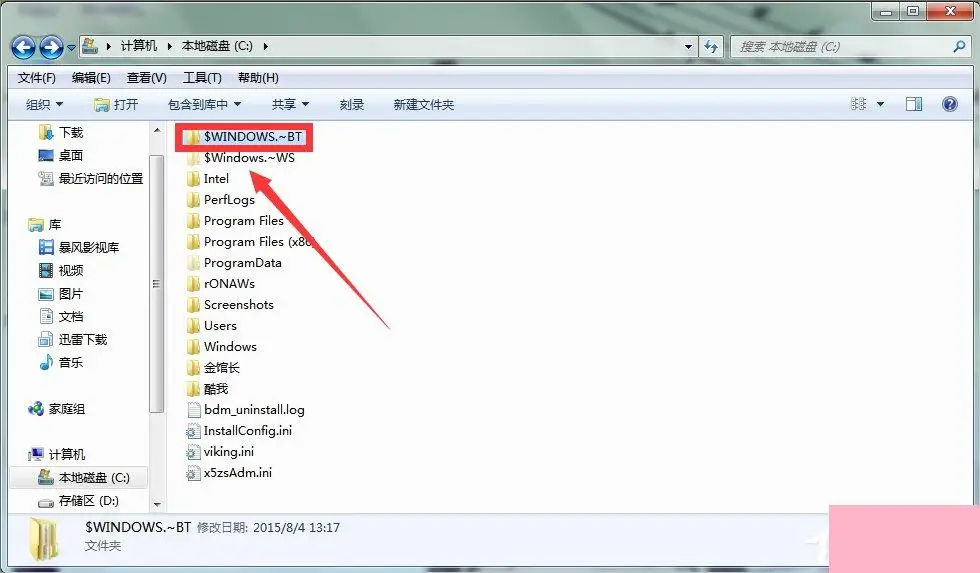Screen dimensions: 980x573
Task: Select 最近访问的位置 in the sidebar
Action: [91, 178]
